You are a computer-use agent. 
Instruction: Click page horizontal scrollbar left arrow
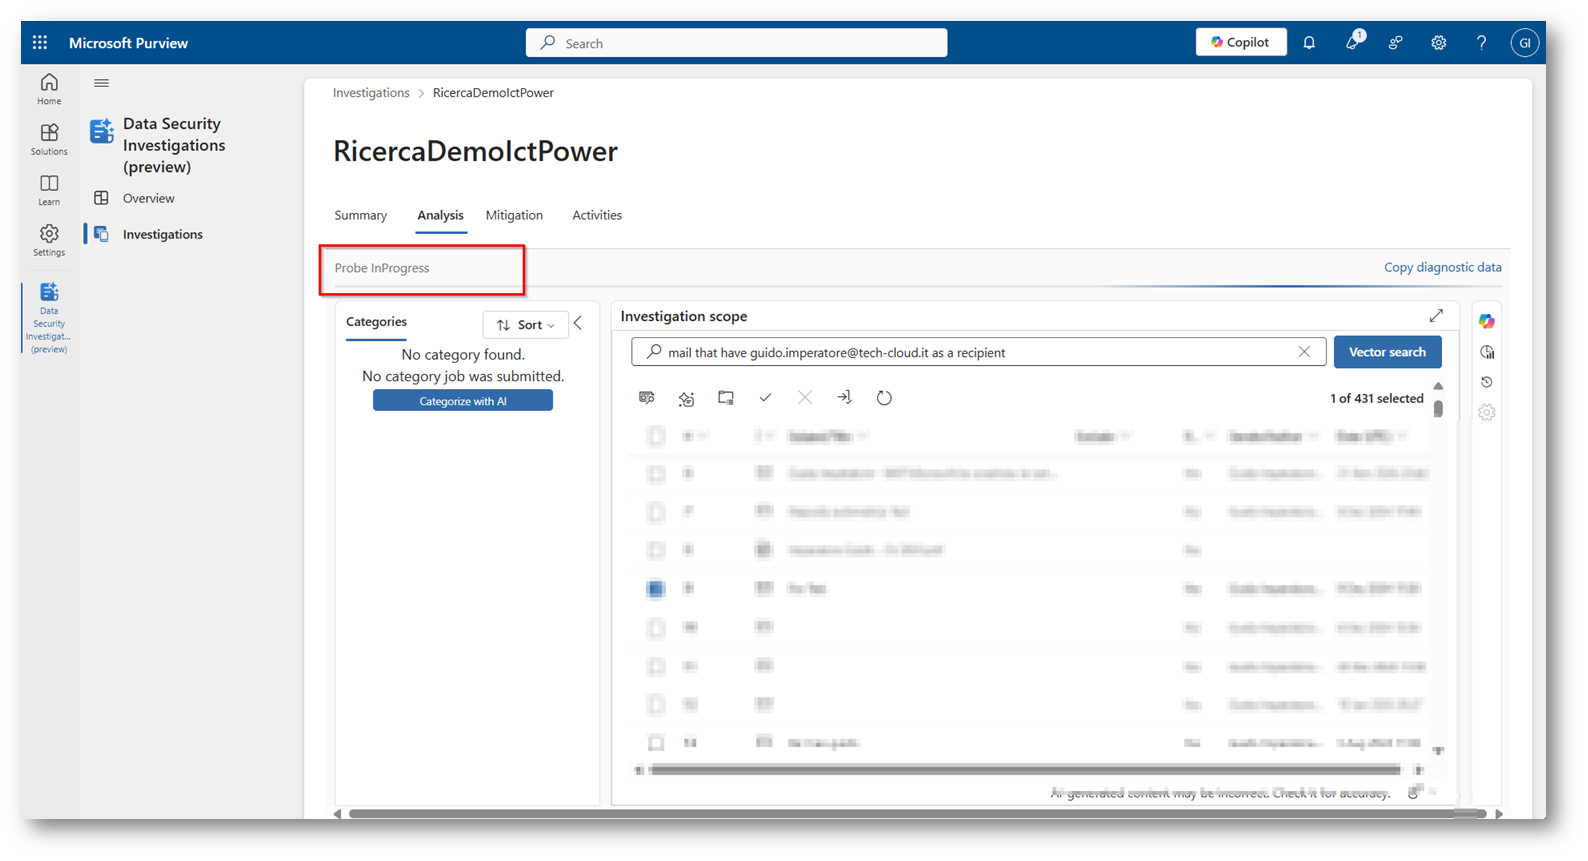(338, 814)
